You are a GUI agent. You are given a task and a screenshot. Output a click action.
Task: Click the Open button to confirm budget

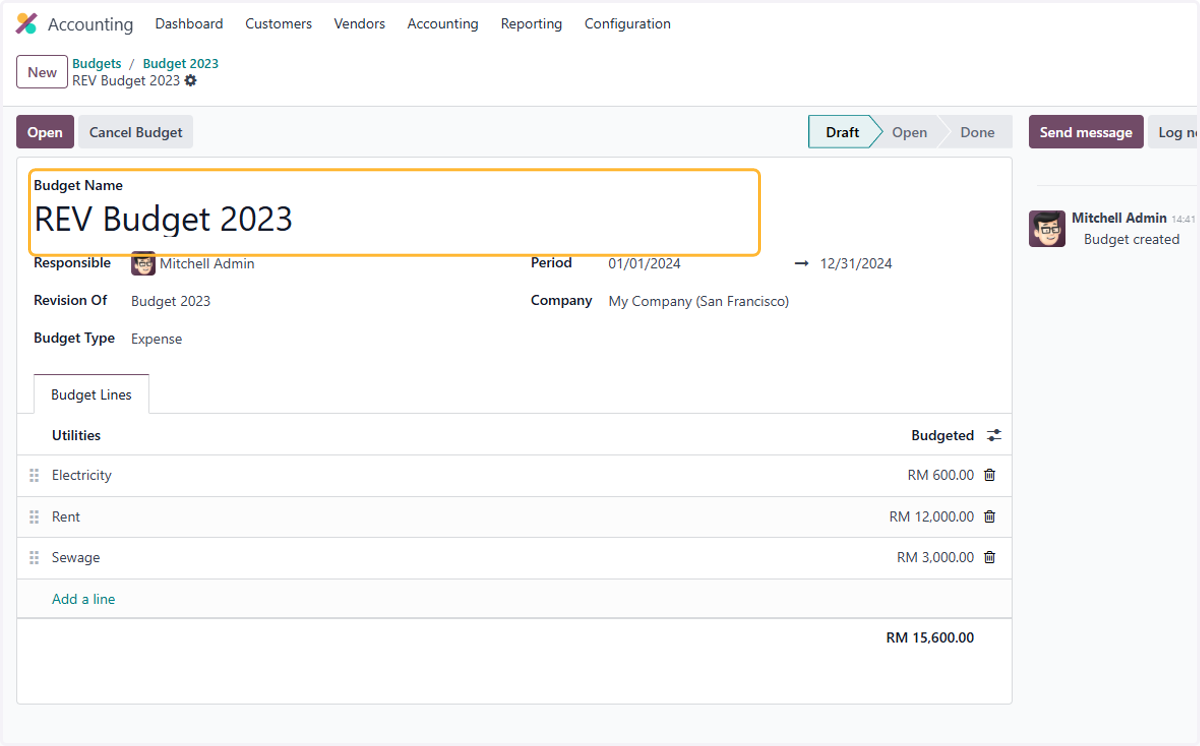click(x=45, y=132)
